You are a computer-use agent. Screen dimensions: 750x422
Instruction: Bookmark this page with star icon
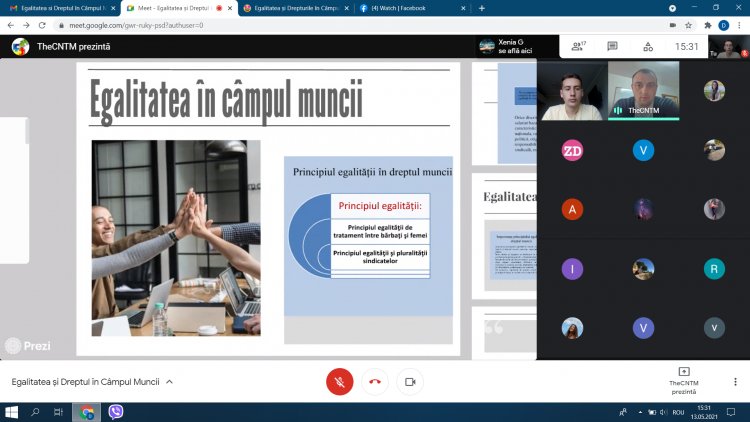pos(688,24)
